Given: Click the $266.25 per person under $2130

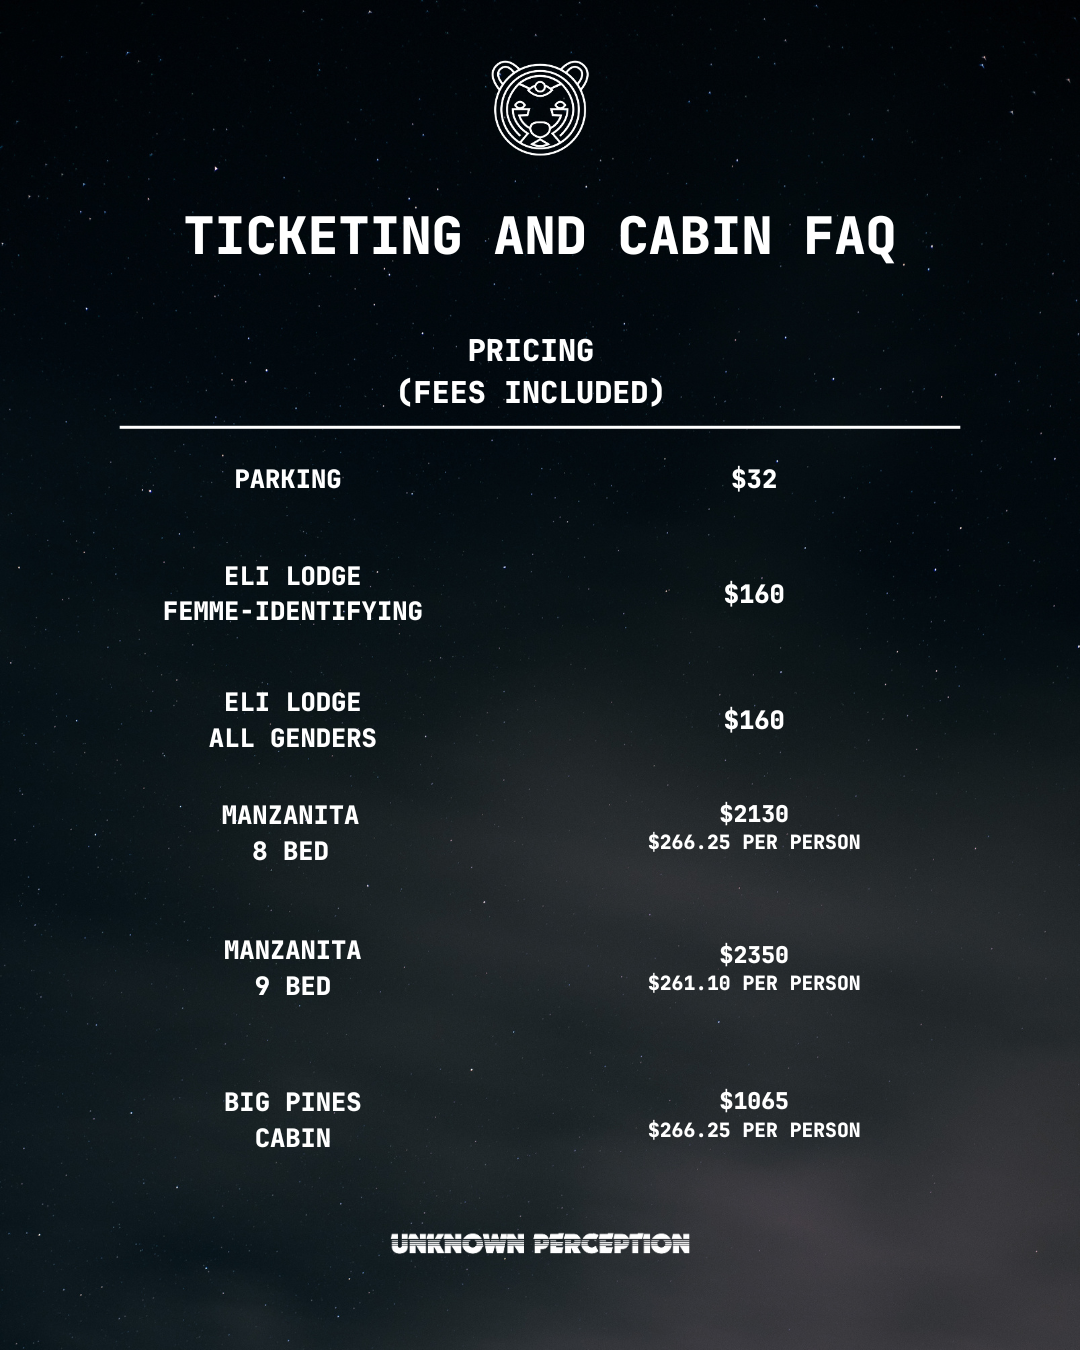Looking at the screenshot, I should point(754,842).
